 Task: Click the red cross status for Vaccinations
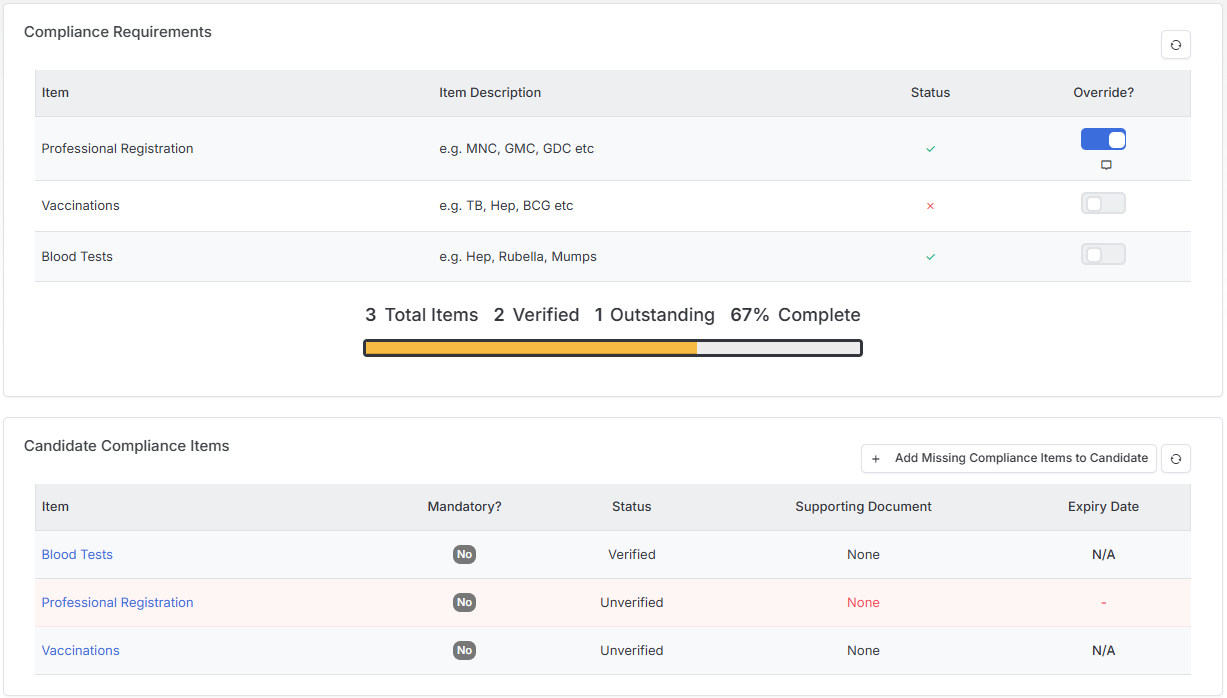(930, 206)
